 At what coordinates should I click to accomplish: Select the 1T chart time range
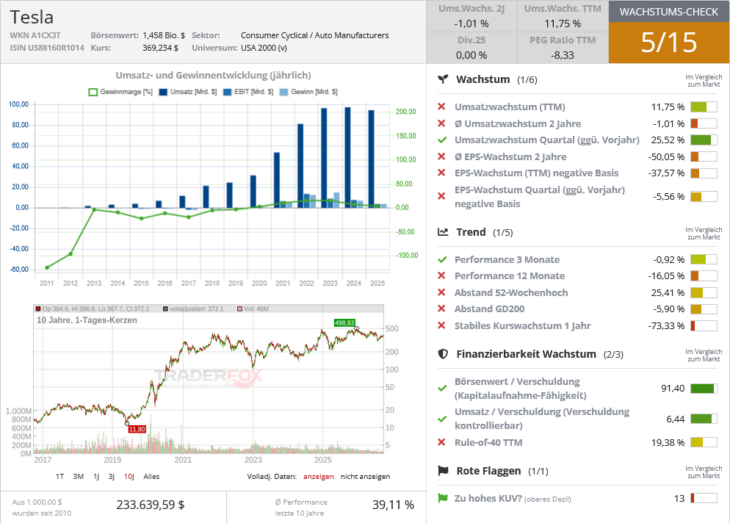(x=60, y=476)
